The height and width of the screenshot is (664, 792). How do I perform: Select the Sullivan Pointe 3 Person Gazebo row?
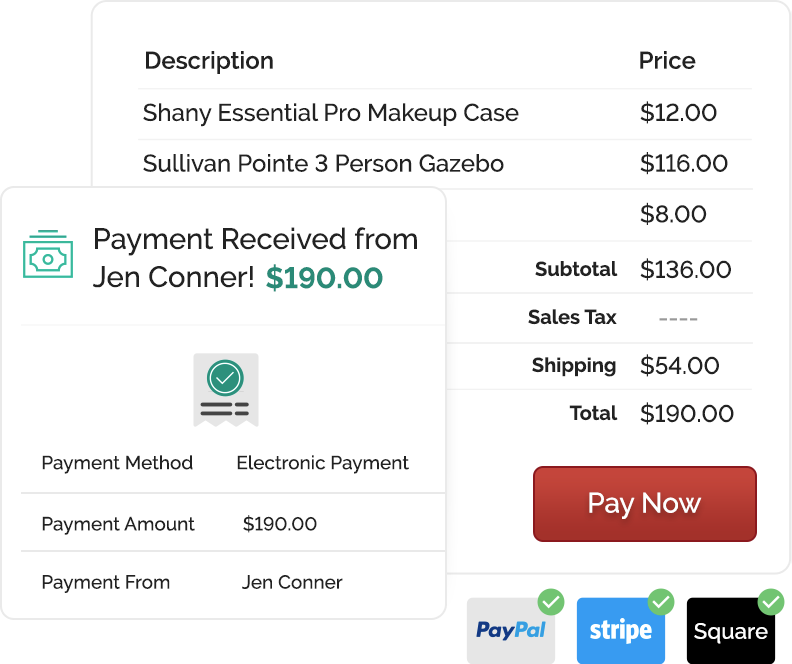pyautogui.click(x=445, y=164)
